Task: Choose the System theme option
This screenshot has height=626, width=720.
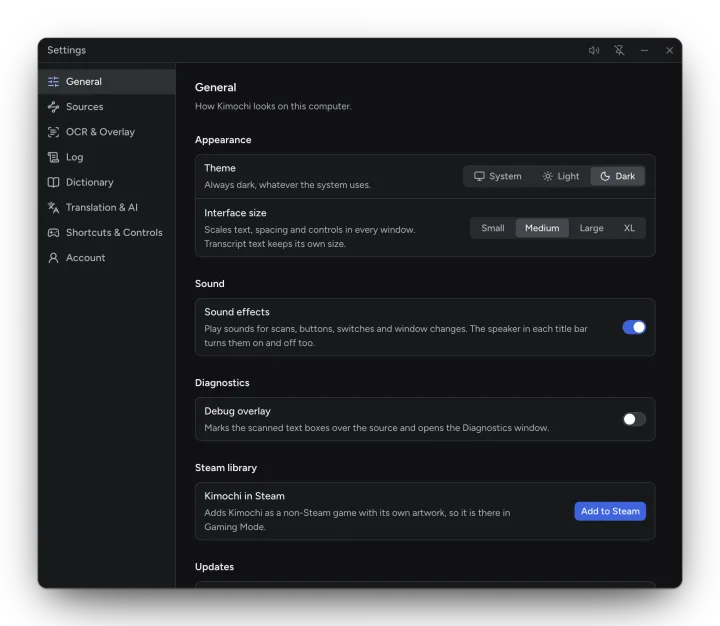Action: (x=498, y=176)
